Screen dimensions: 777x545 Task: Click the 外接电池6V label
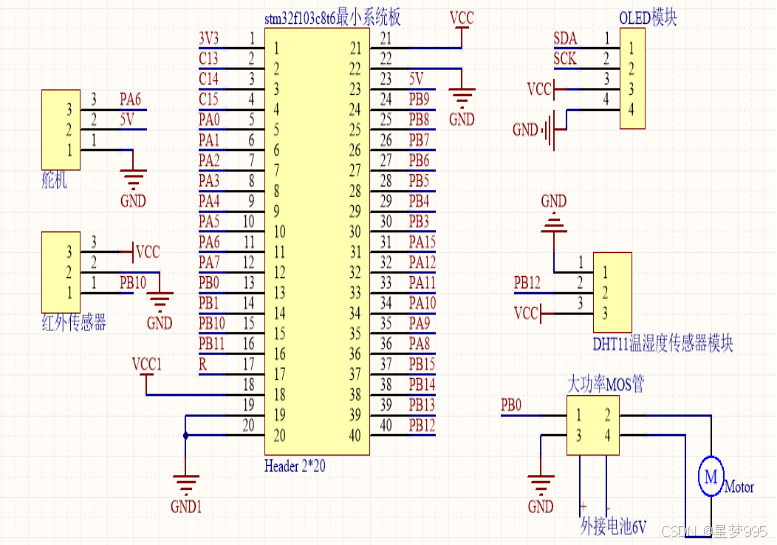(613, 526)
